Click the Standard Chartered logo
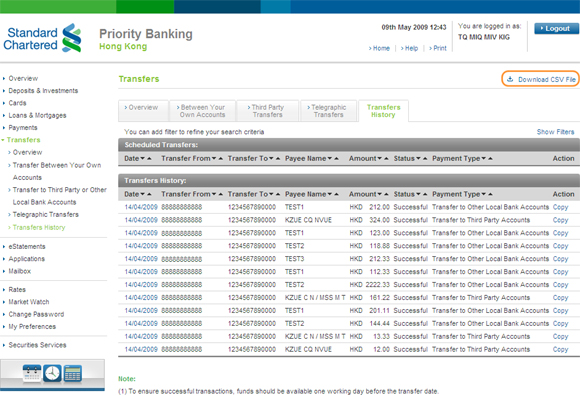 tap(42, 38)
